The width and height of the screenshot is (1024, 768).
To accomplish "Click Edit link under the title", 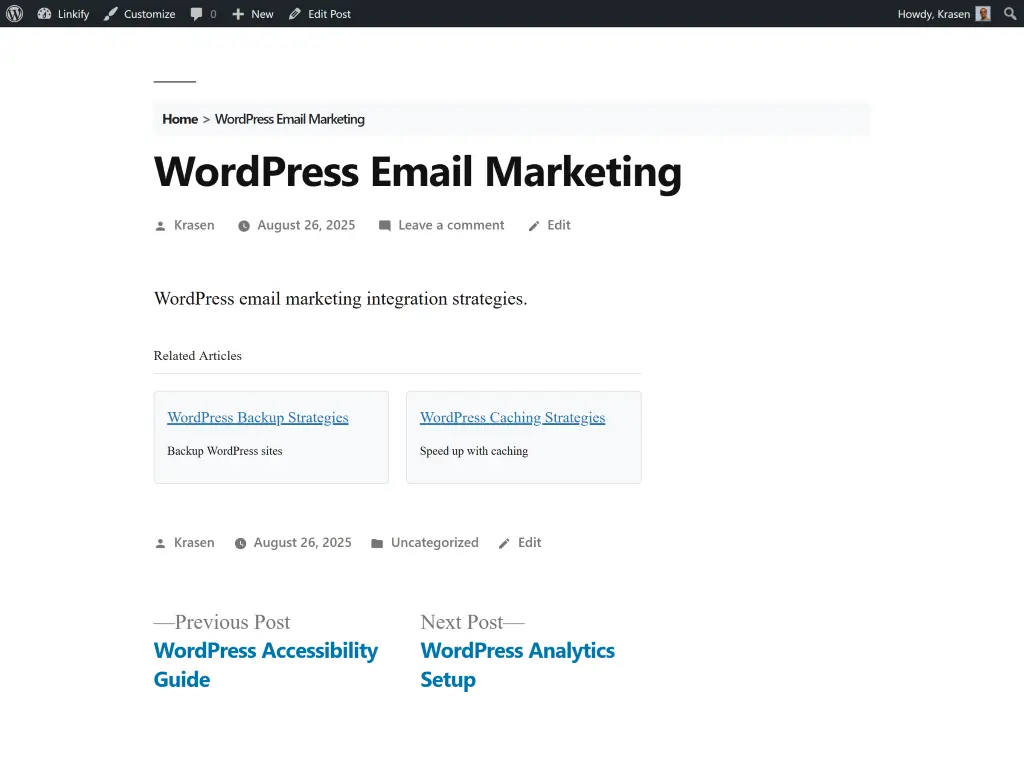I will click(559, 225).
